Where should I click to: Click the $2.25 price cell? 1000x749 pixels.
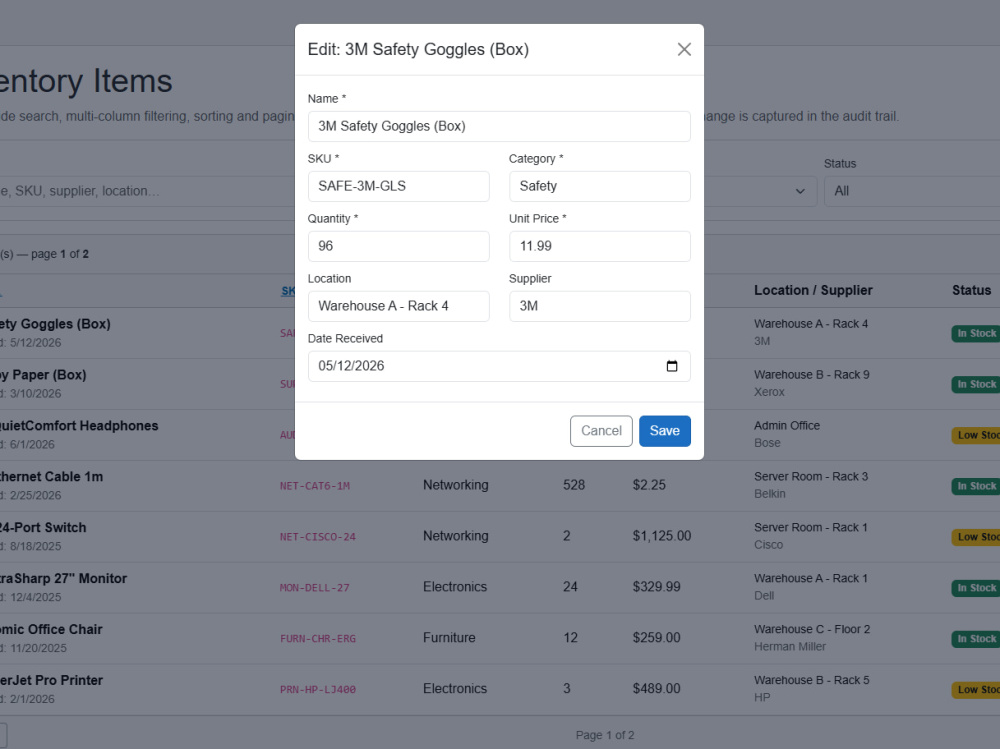coord(649,485)
